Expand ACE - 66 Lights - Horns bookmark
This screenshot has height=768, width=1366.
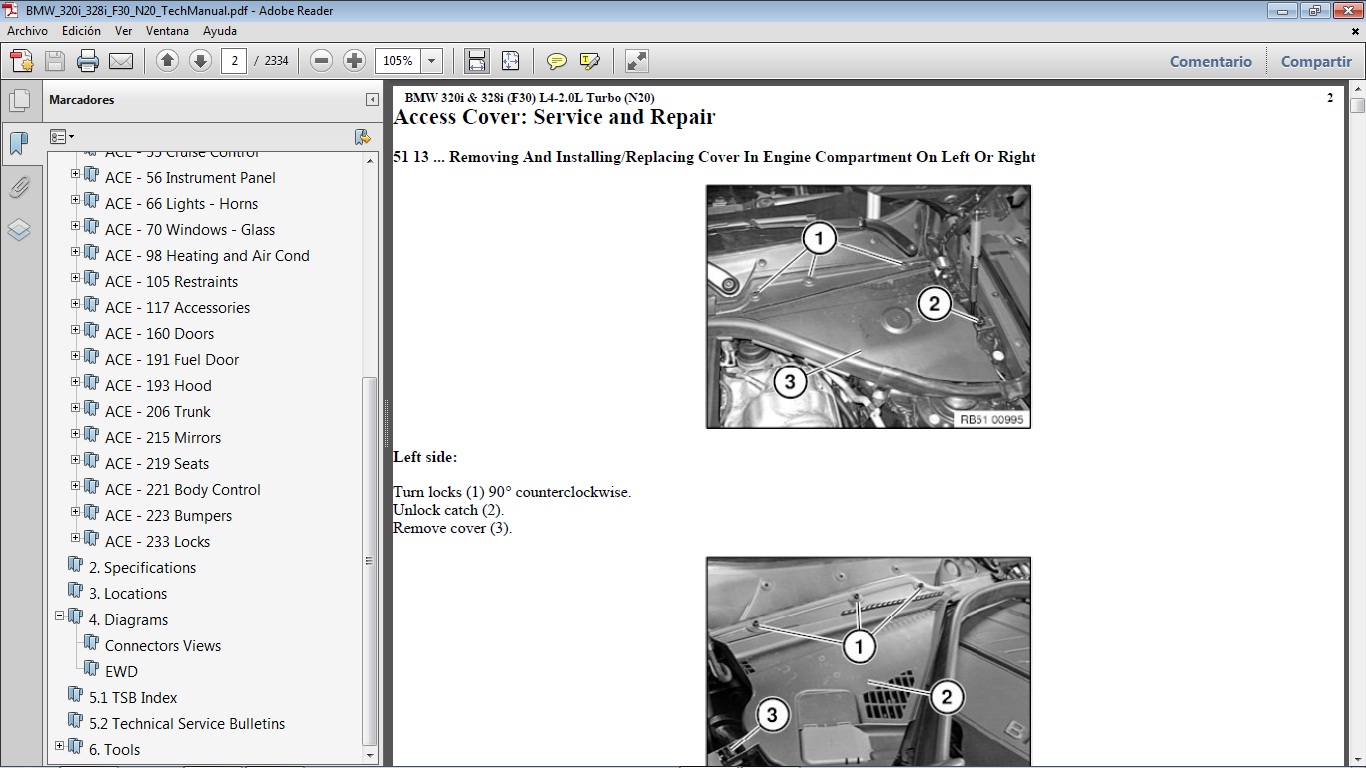(x=75, y=200)
